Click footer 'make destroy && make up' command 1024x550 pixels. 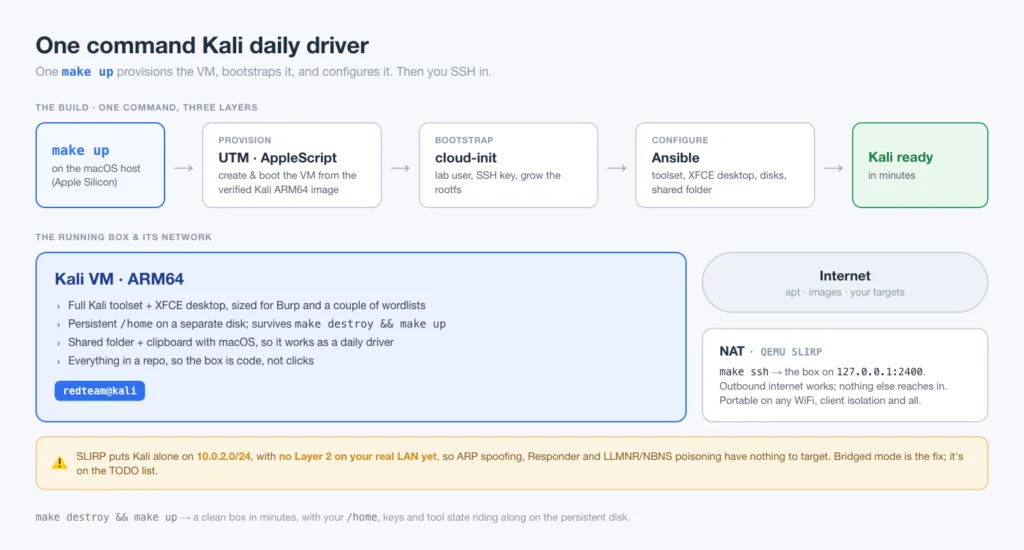coord(106,517)
